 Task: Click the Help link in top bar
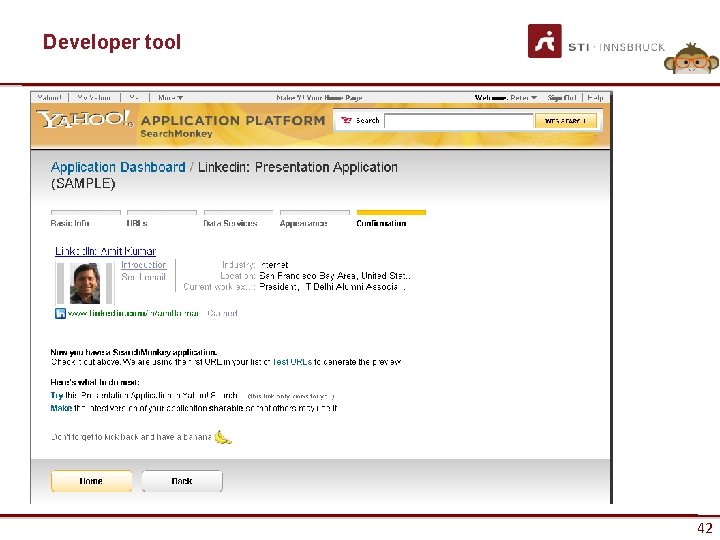click(596, 98)
